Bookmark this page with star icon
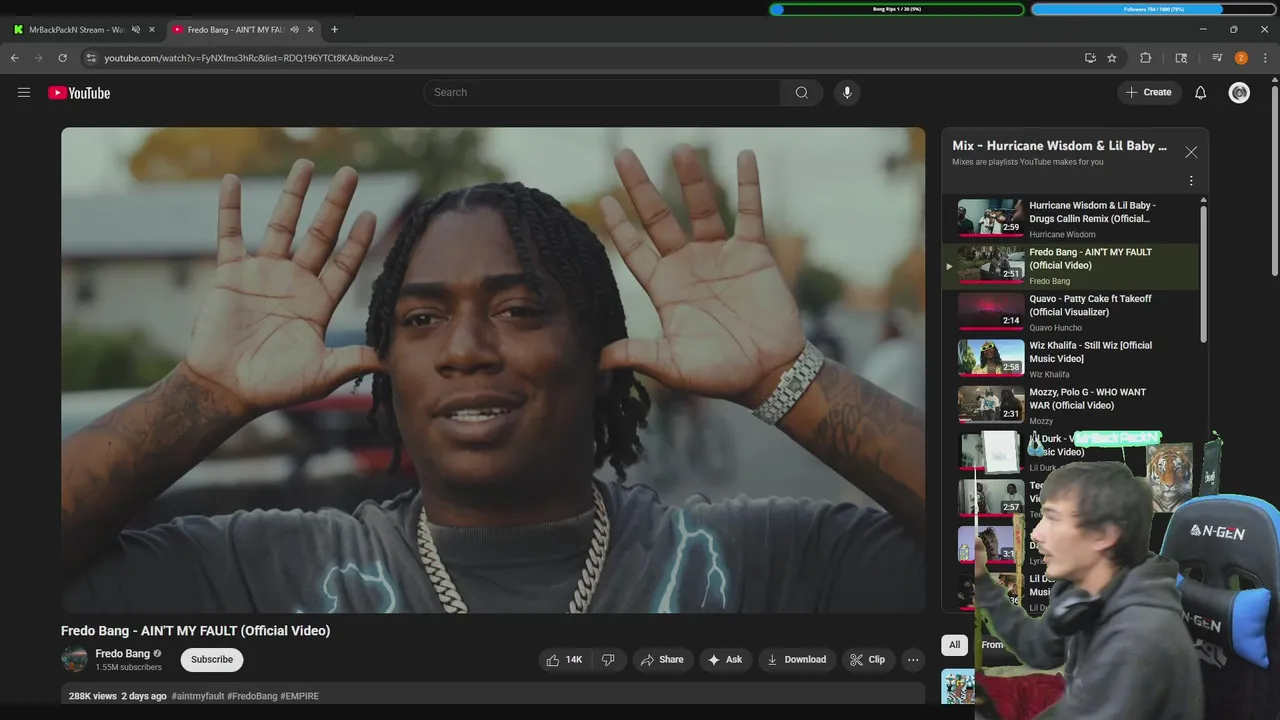This screenshot has height=720, width=1280. tap(1112, 58)
